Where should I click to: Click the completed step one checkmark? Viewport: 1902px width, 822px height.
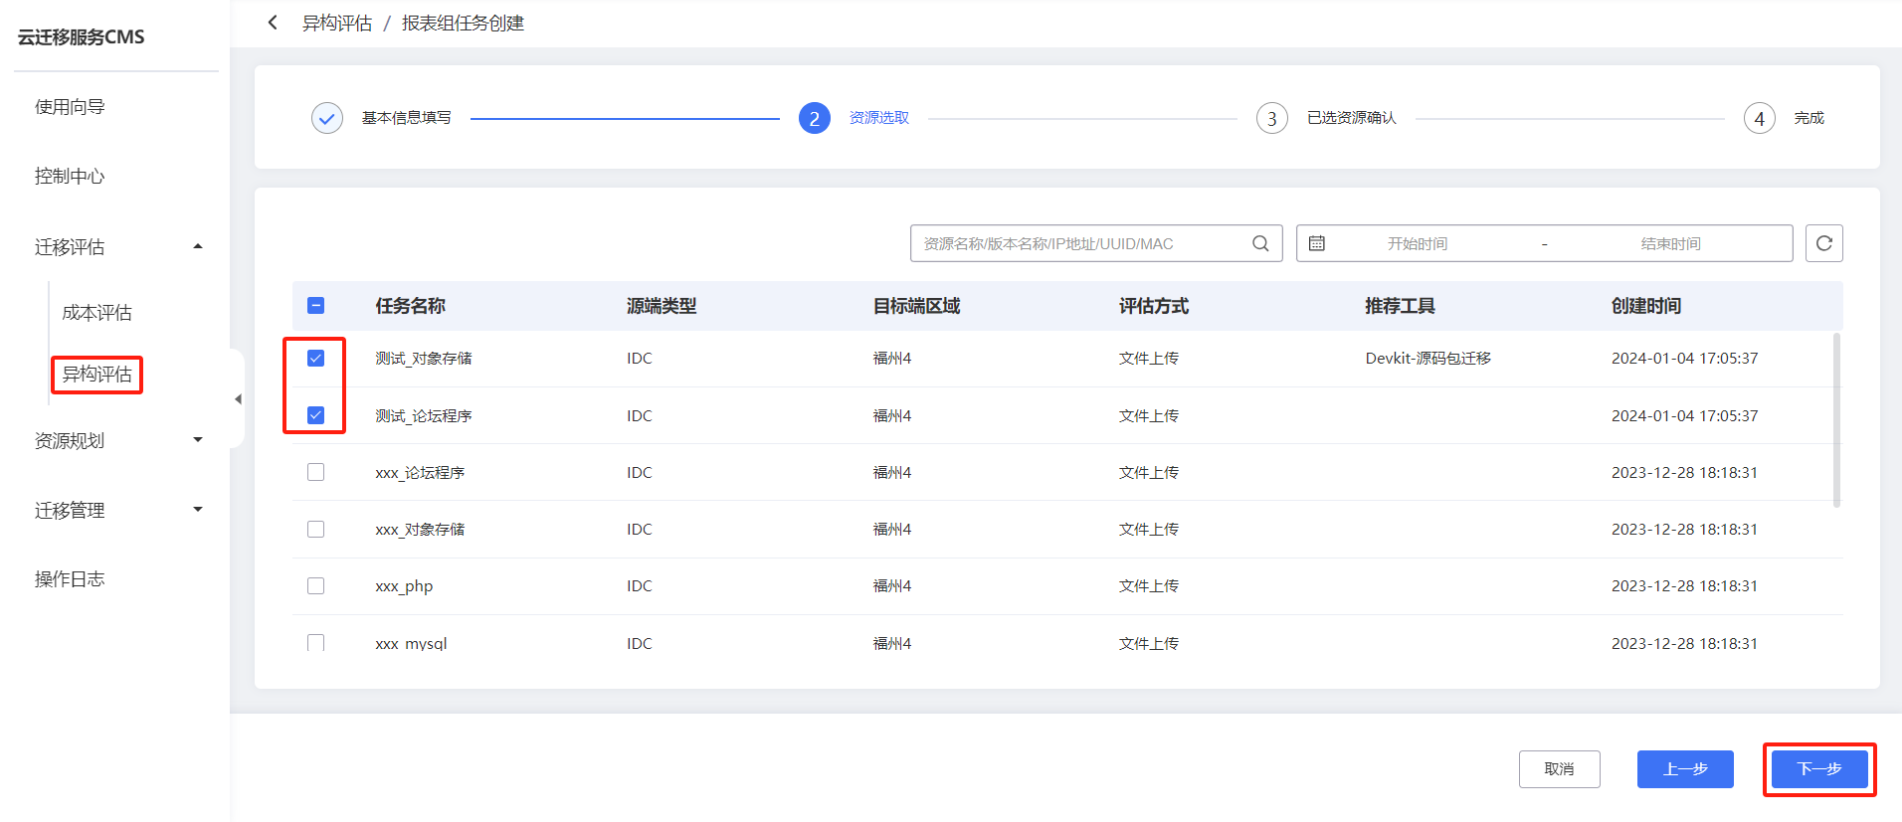click(327, 118)
